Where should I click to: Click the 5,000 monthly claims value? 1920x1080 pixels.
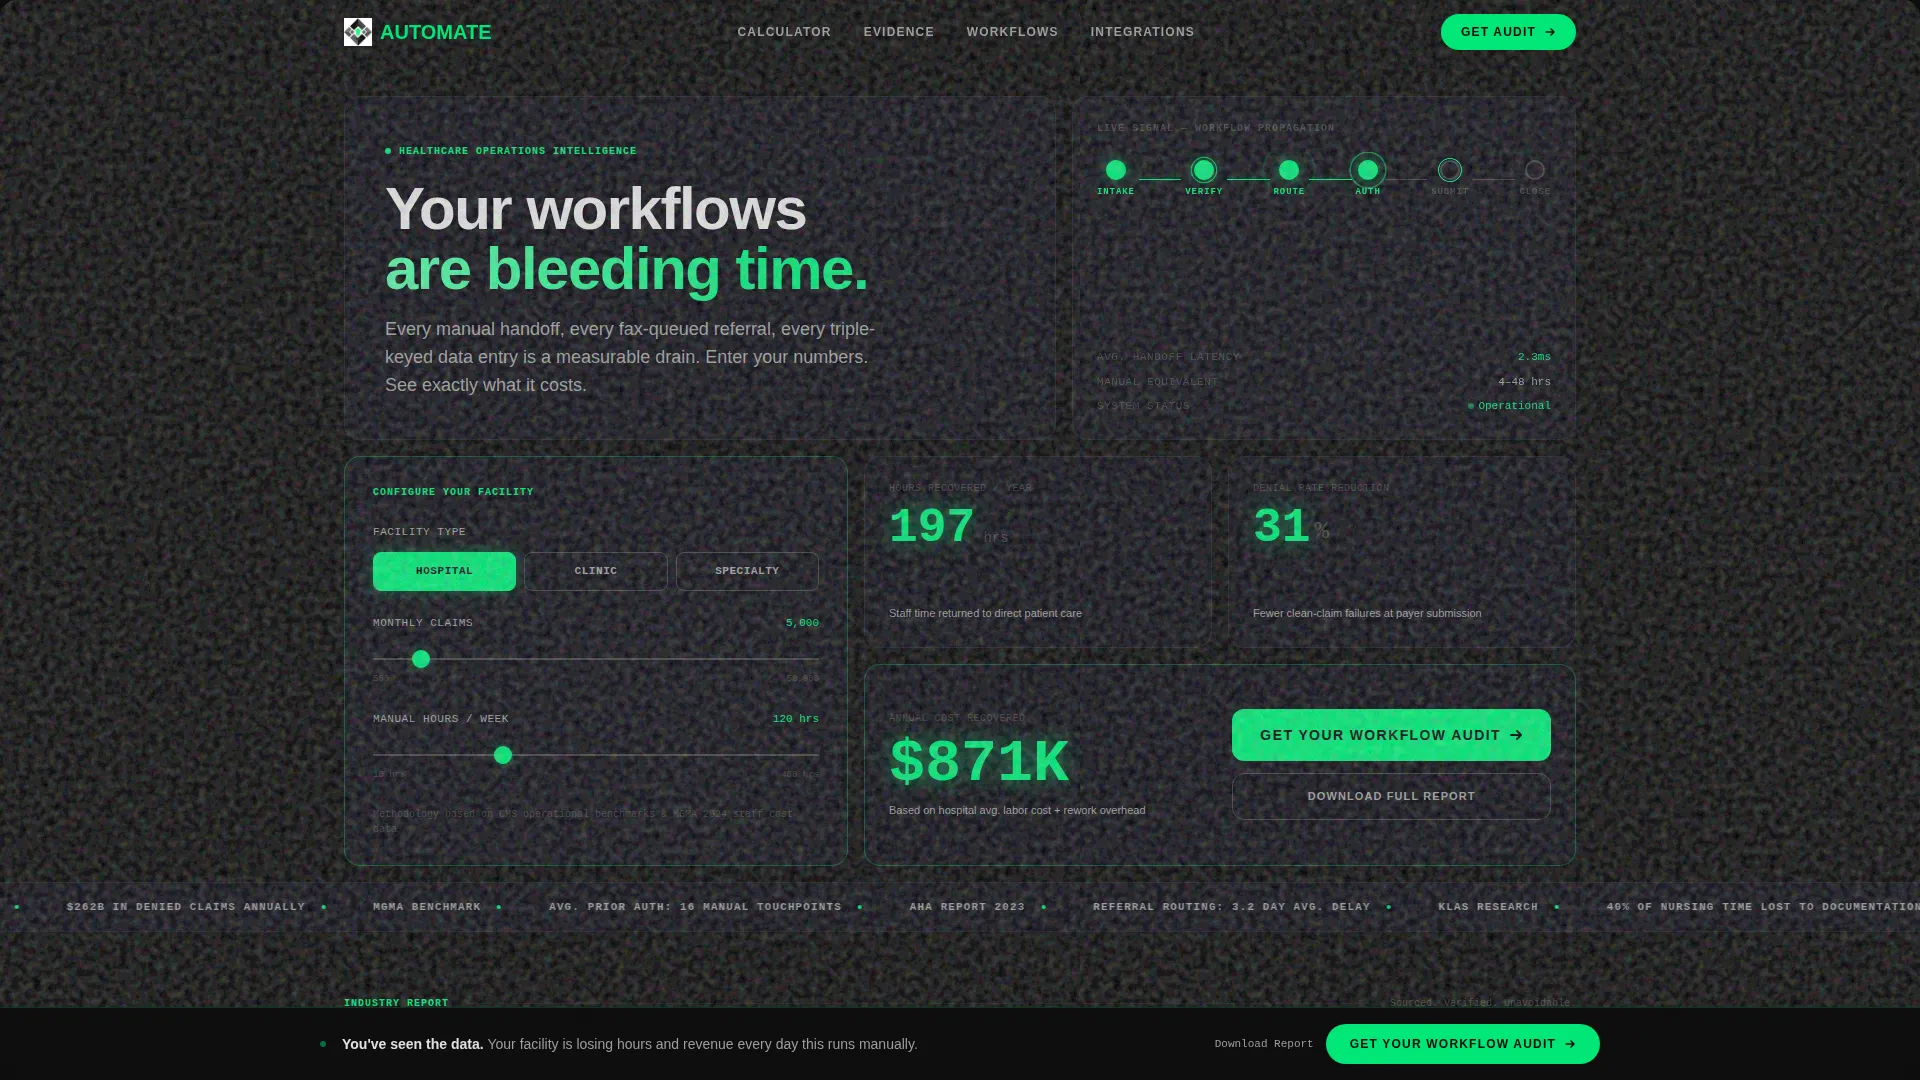(802, 623)
